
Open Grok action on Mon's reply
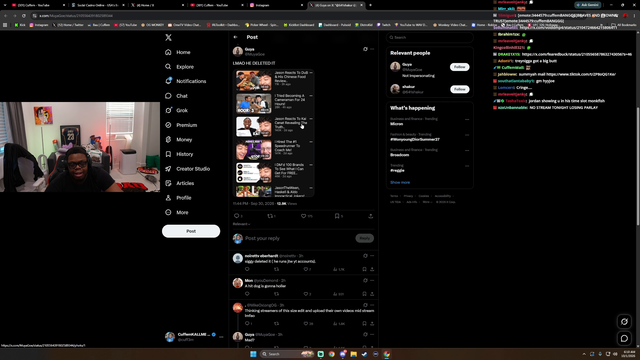coord(365,280)
